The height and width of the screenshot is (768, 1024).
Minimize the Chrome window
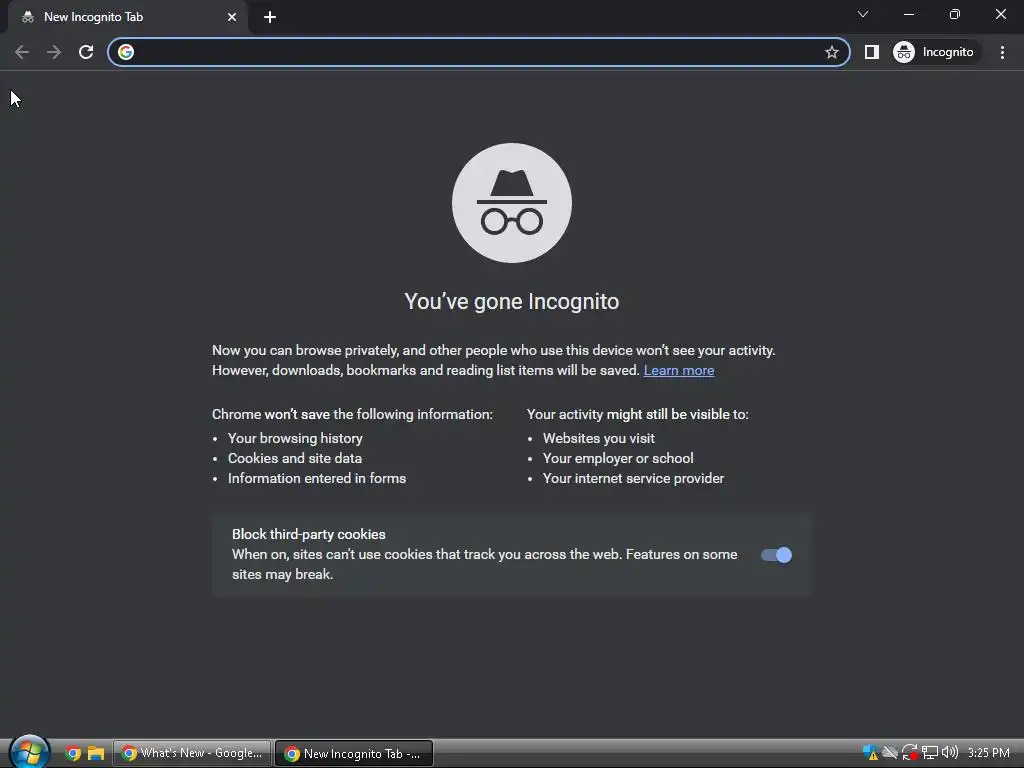tap(908, 14)
